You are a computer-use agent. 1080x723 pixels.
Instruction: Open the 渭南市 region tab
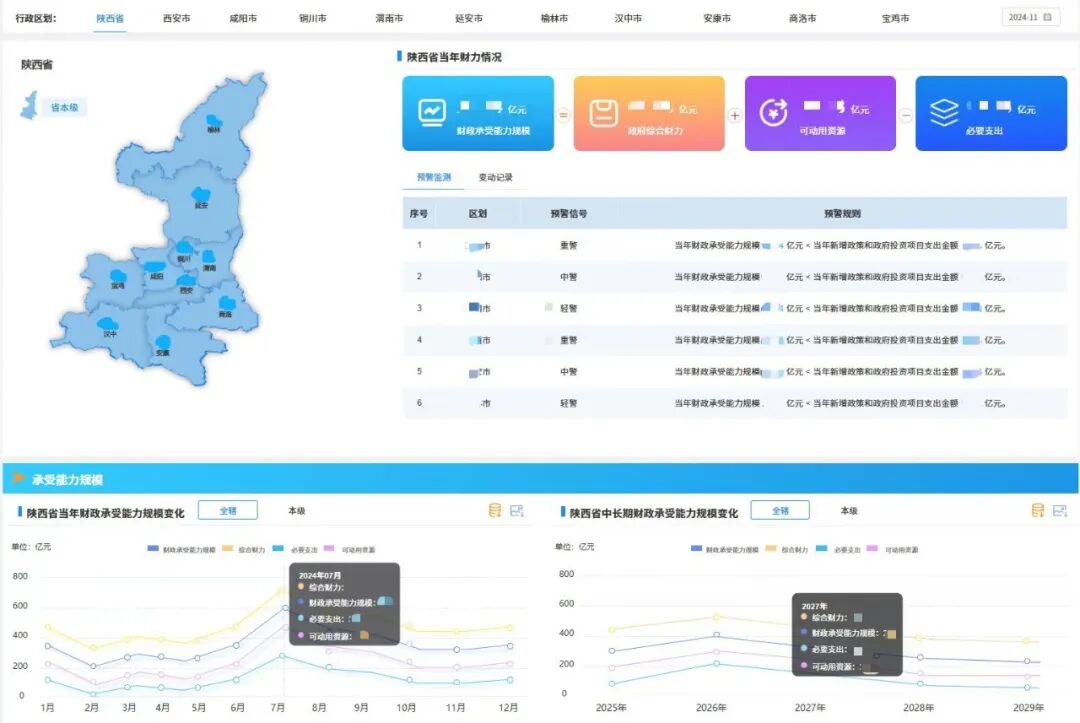(389, 19)
